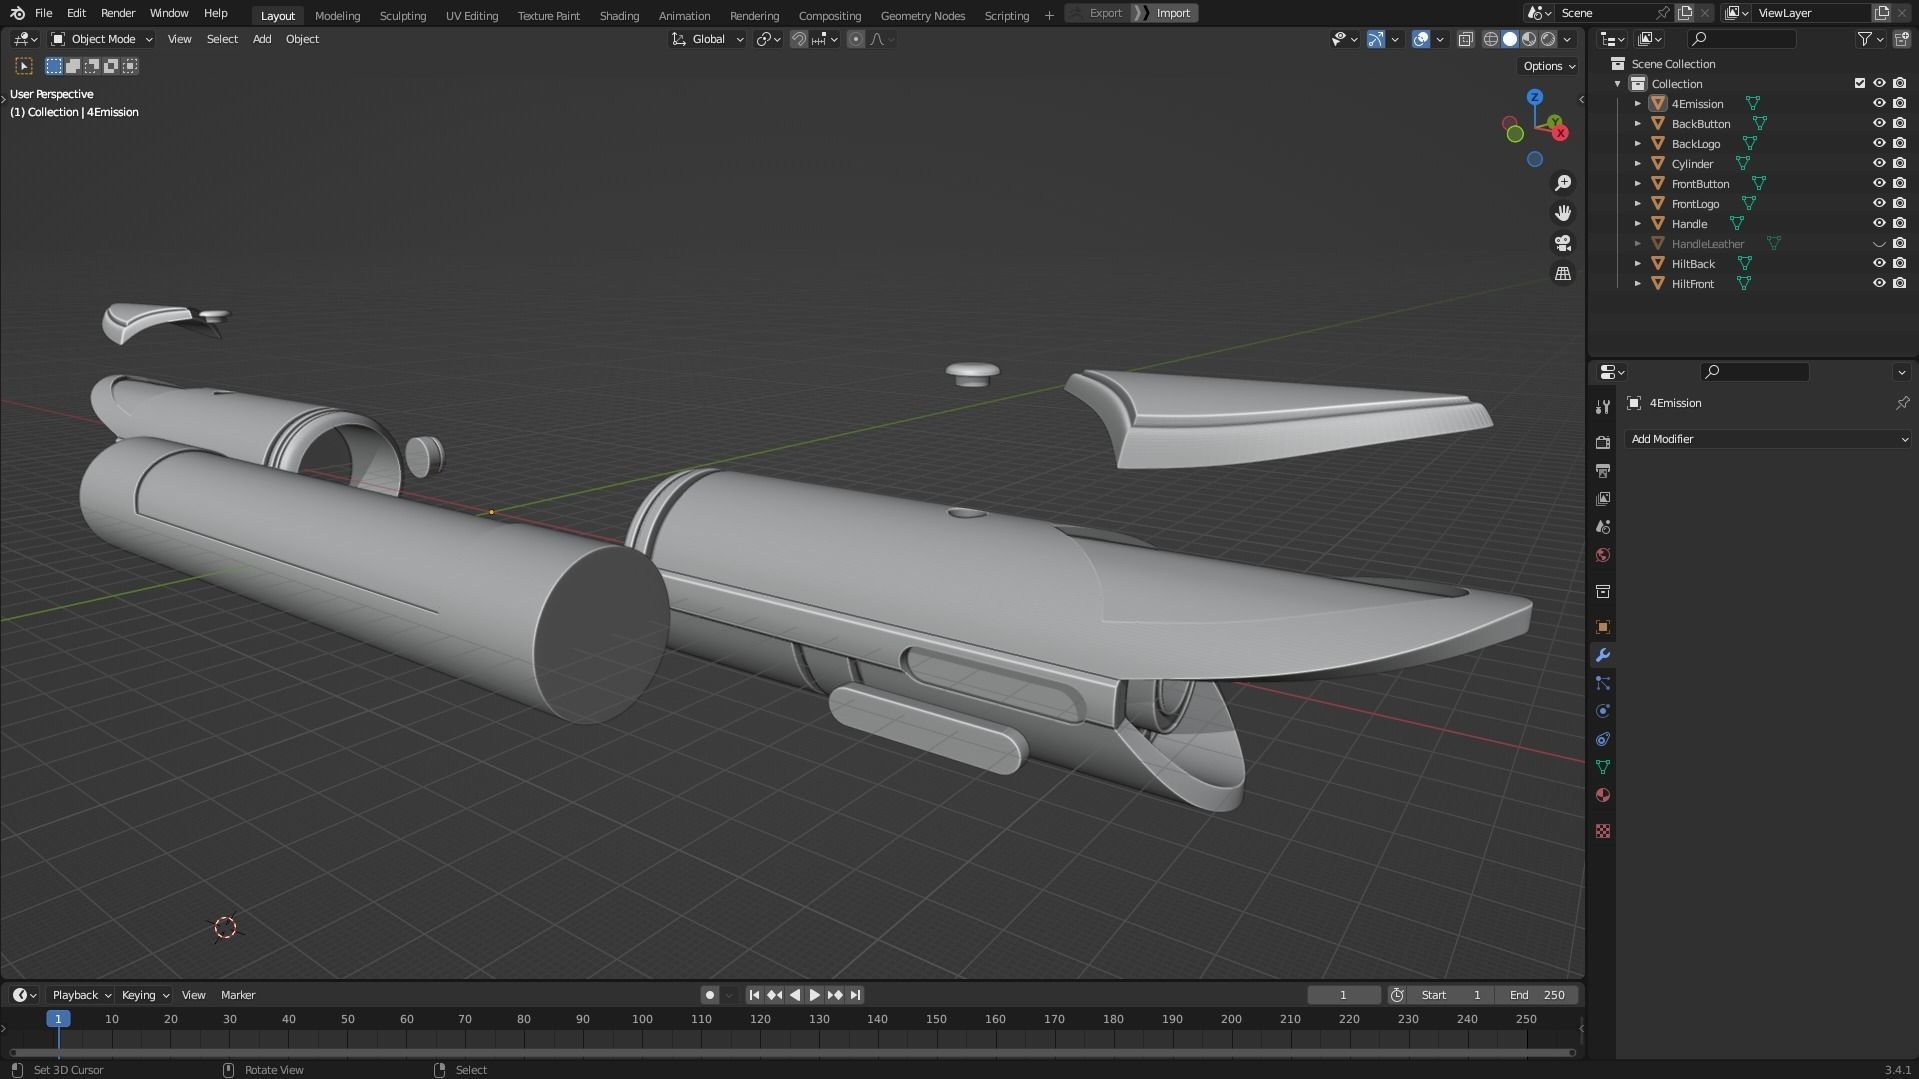Click the Import button
Image resolution: width=1919 pixels, height=1079 pixels.
click(1165, 13)
